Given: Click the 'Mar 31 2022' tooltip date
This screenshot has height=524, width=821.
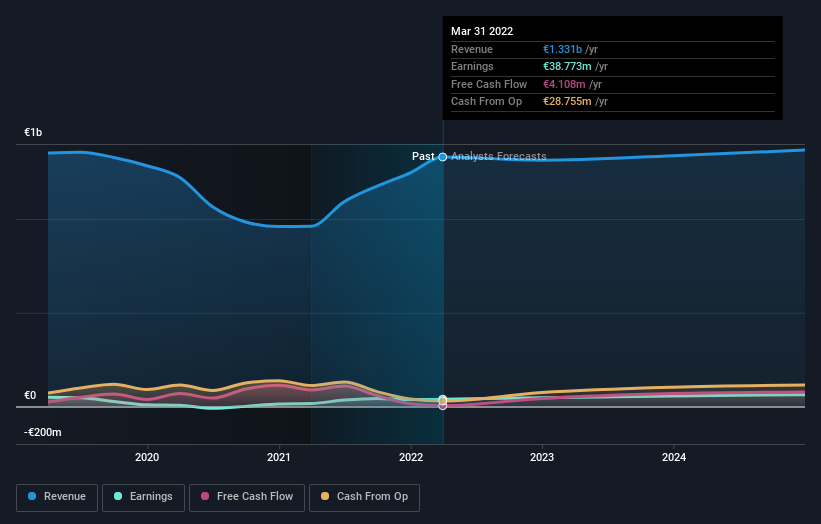Looking at the screenshot, I should coord(482,31).
